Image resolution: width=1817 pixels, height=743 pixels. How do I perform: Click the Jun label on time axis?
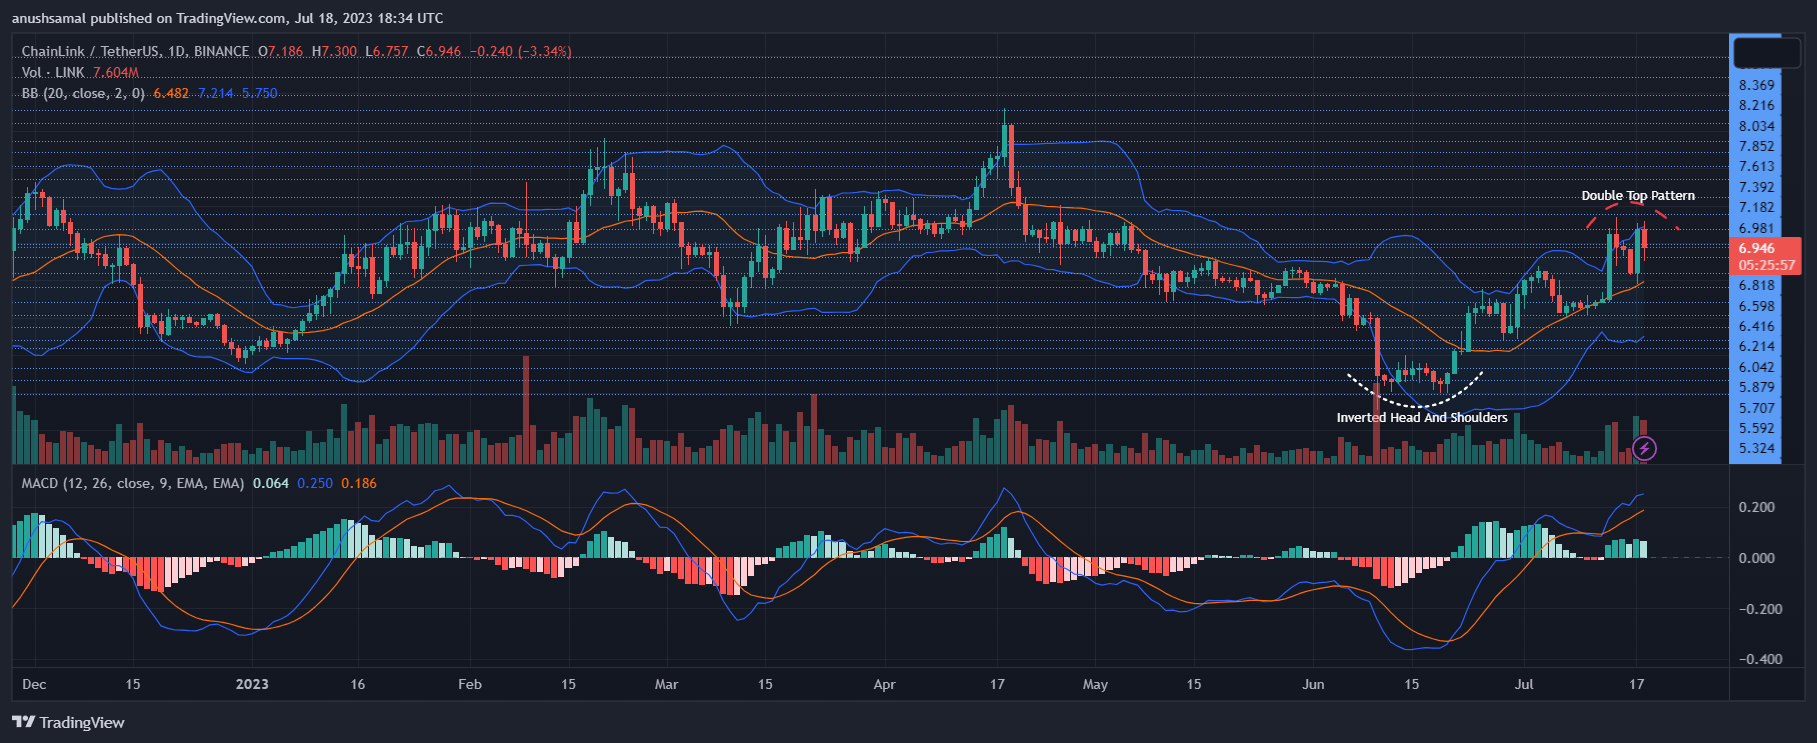coord(1313,684)
